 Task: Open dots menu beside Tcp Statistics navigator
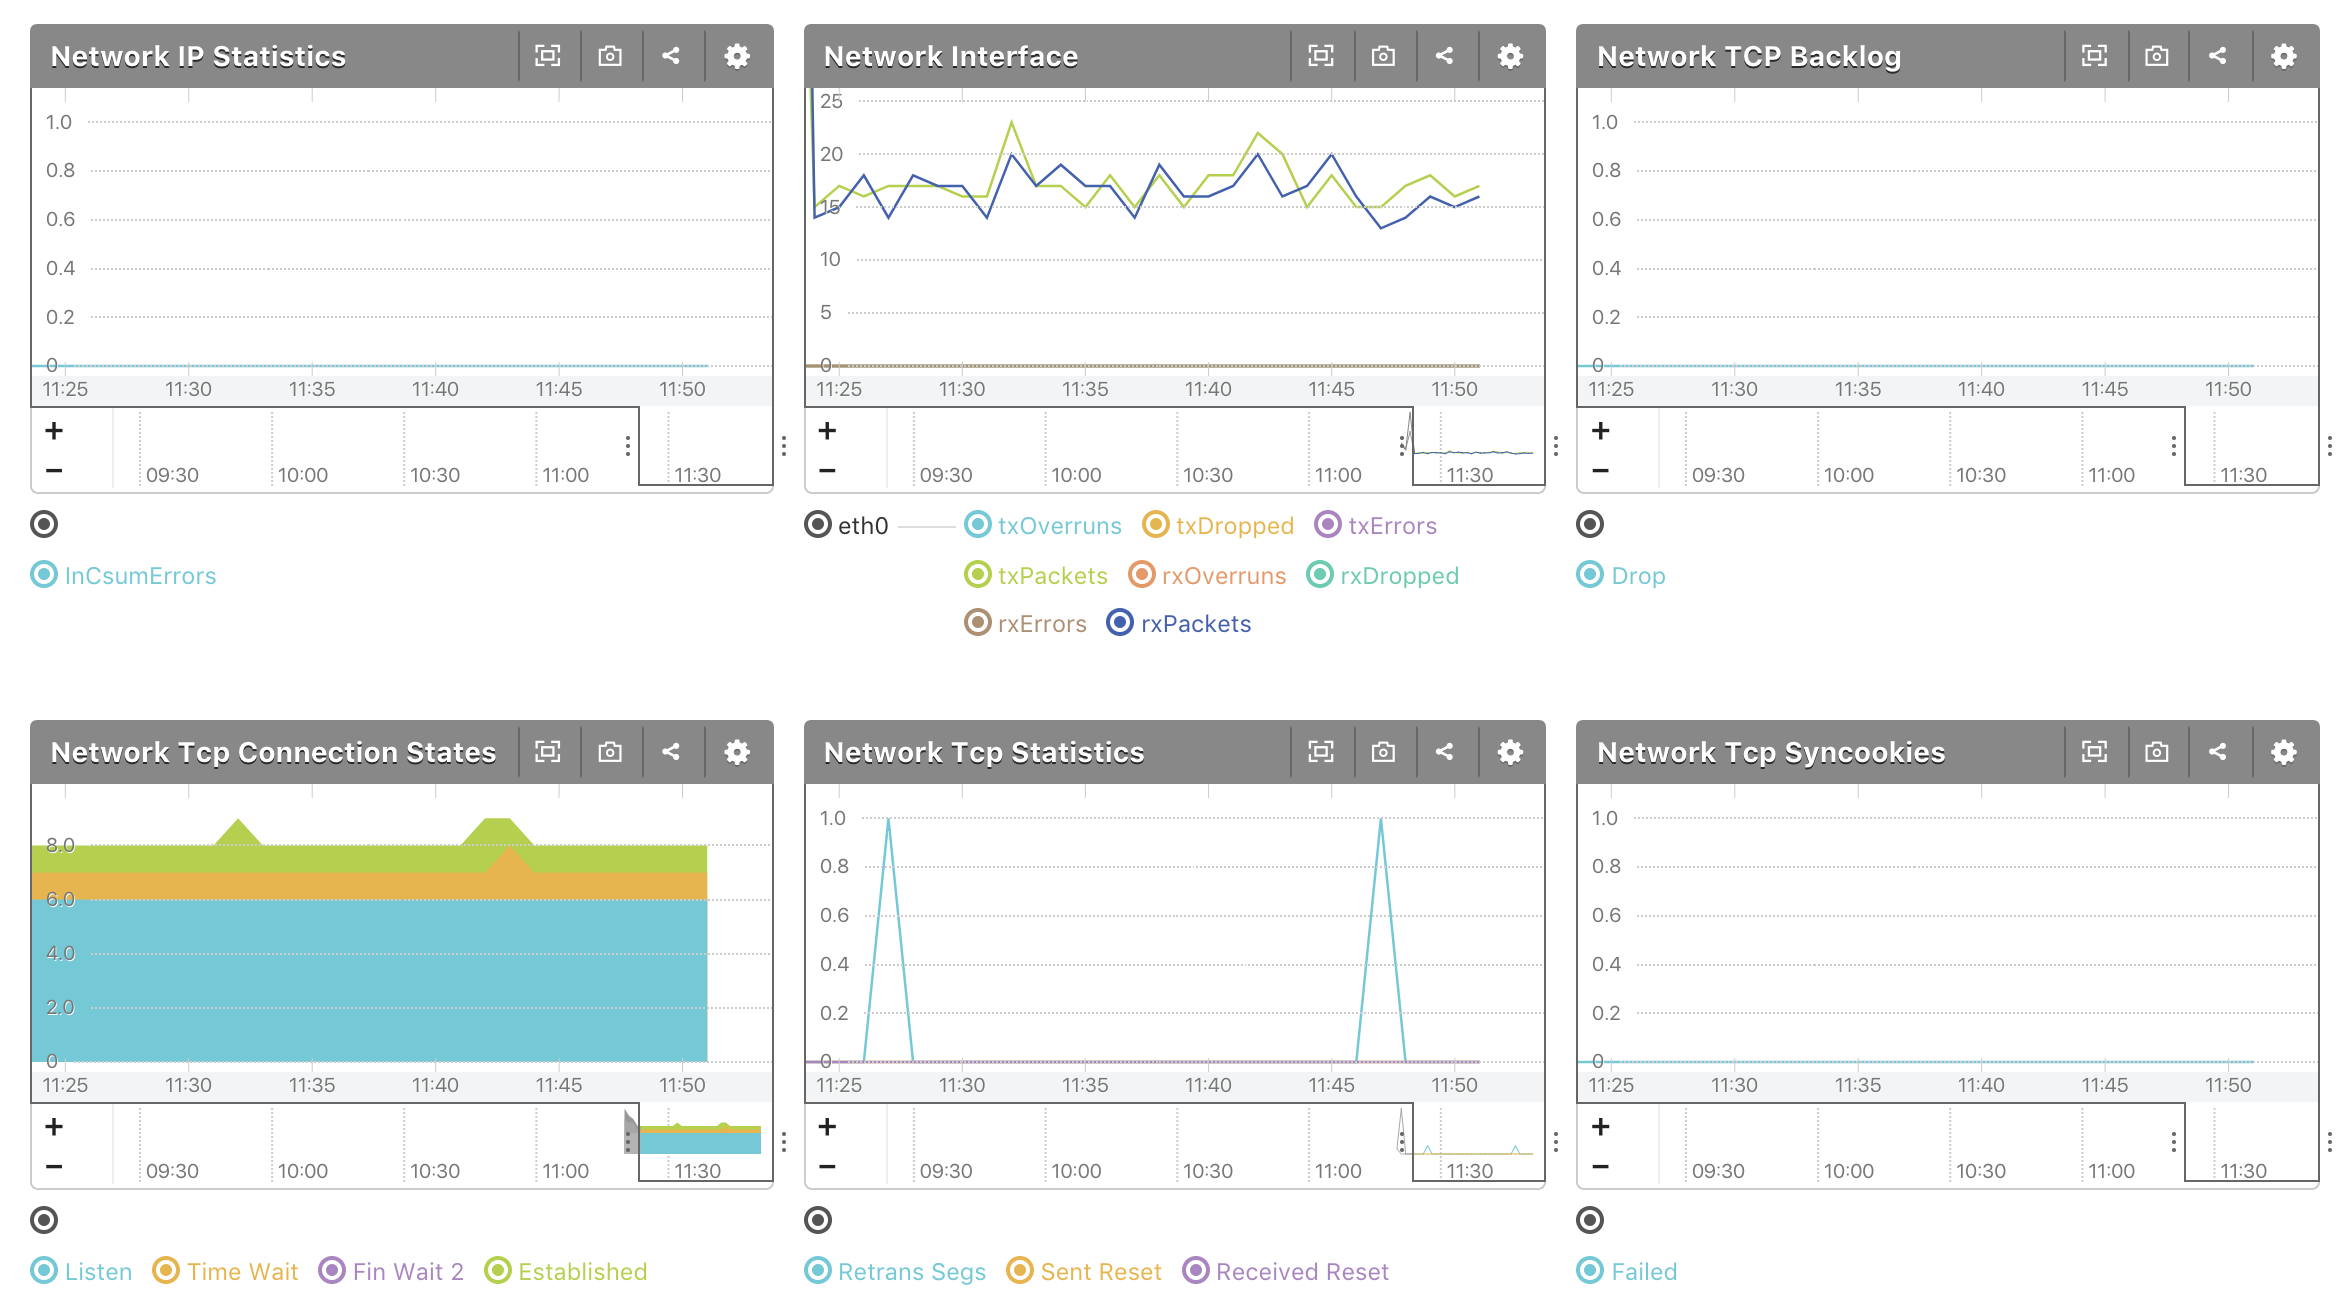[1556, 1142]
